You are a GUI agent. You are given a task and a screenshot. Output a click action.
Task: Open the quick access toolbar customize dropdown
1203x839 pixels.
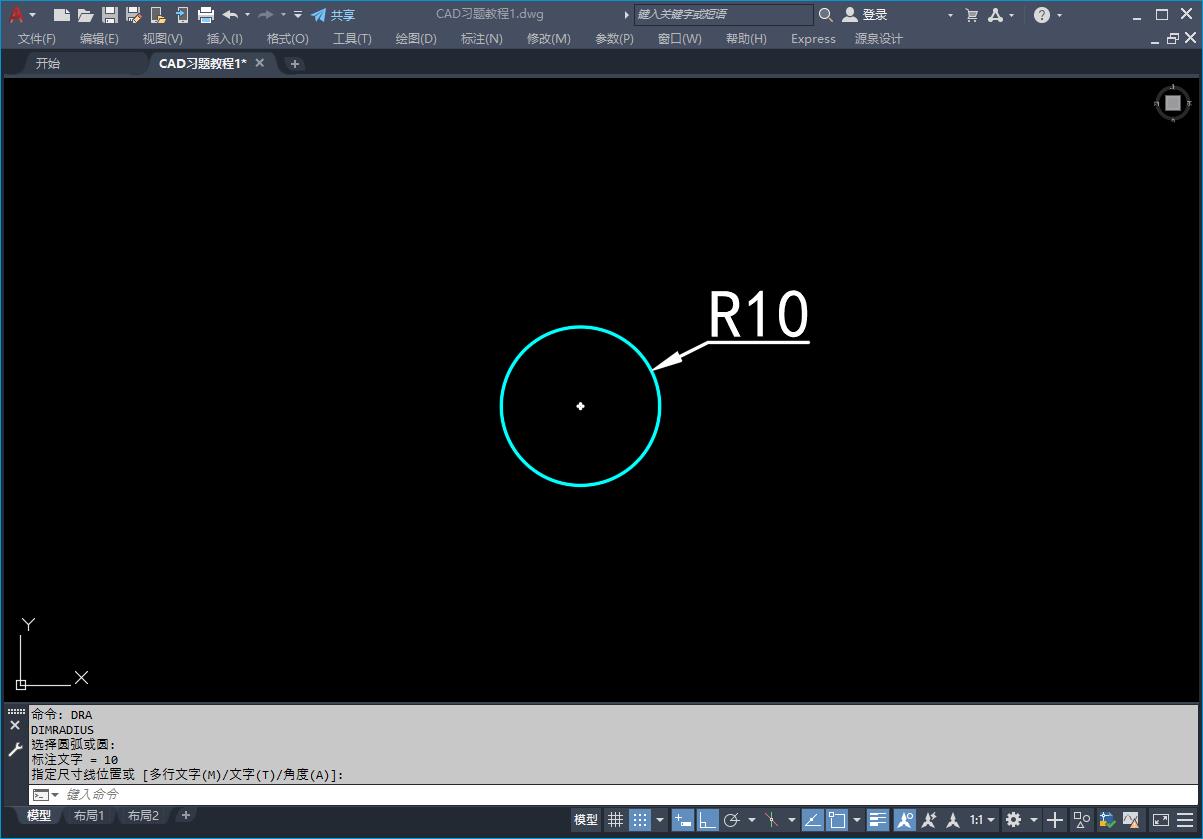(298, 15)
